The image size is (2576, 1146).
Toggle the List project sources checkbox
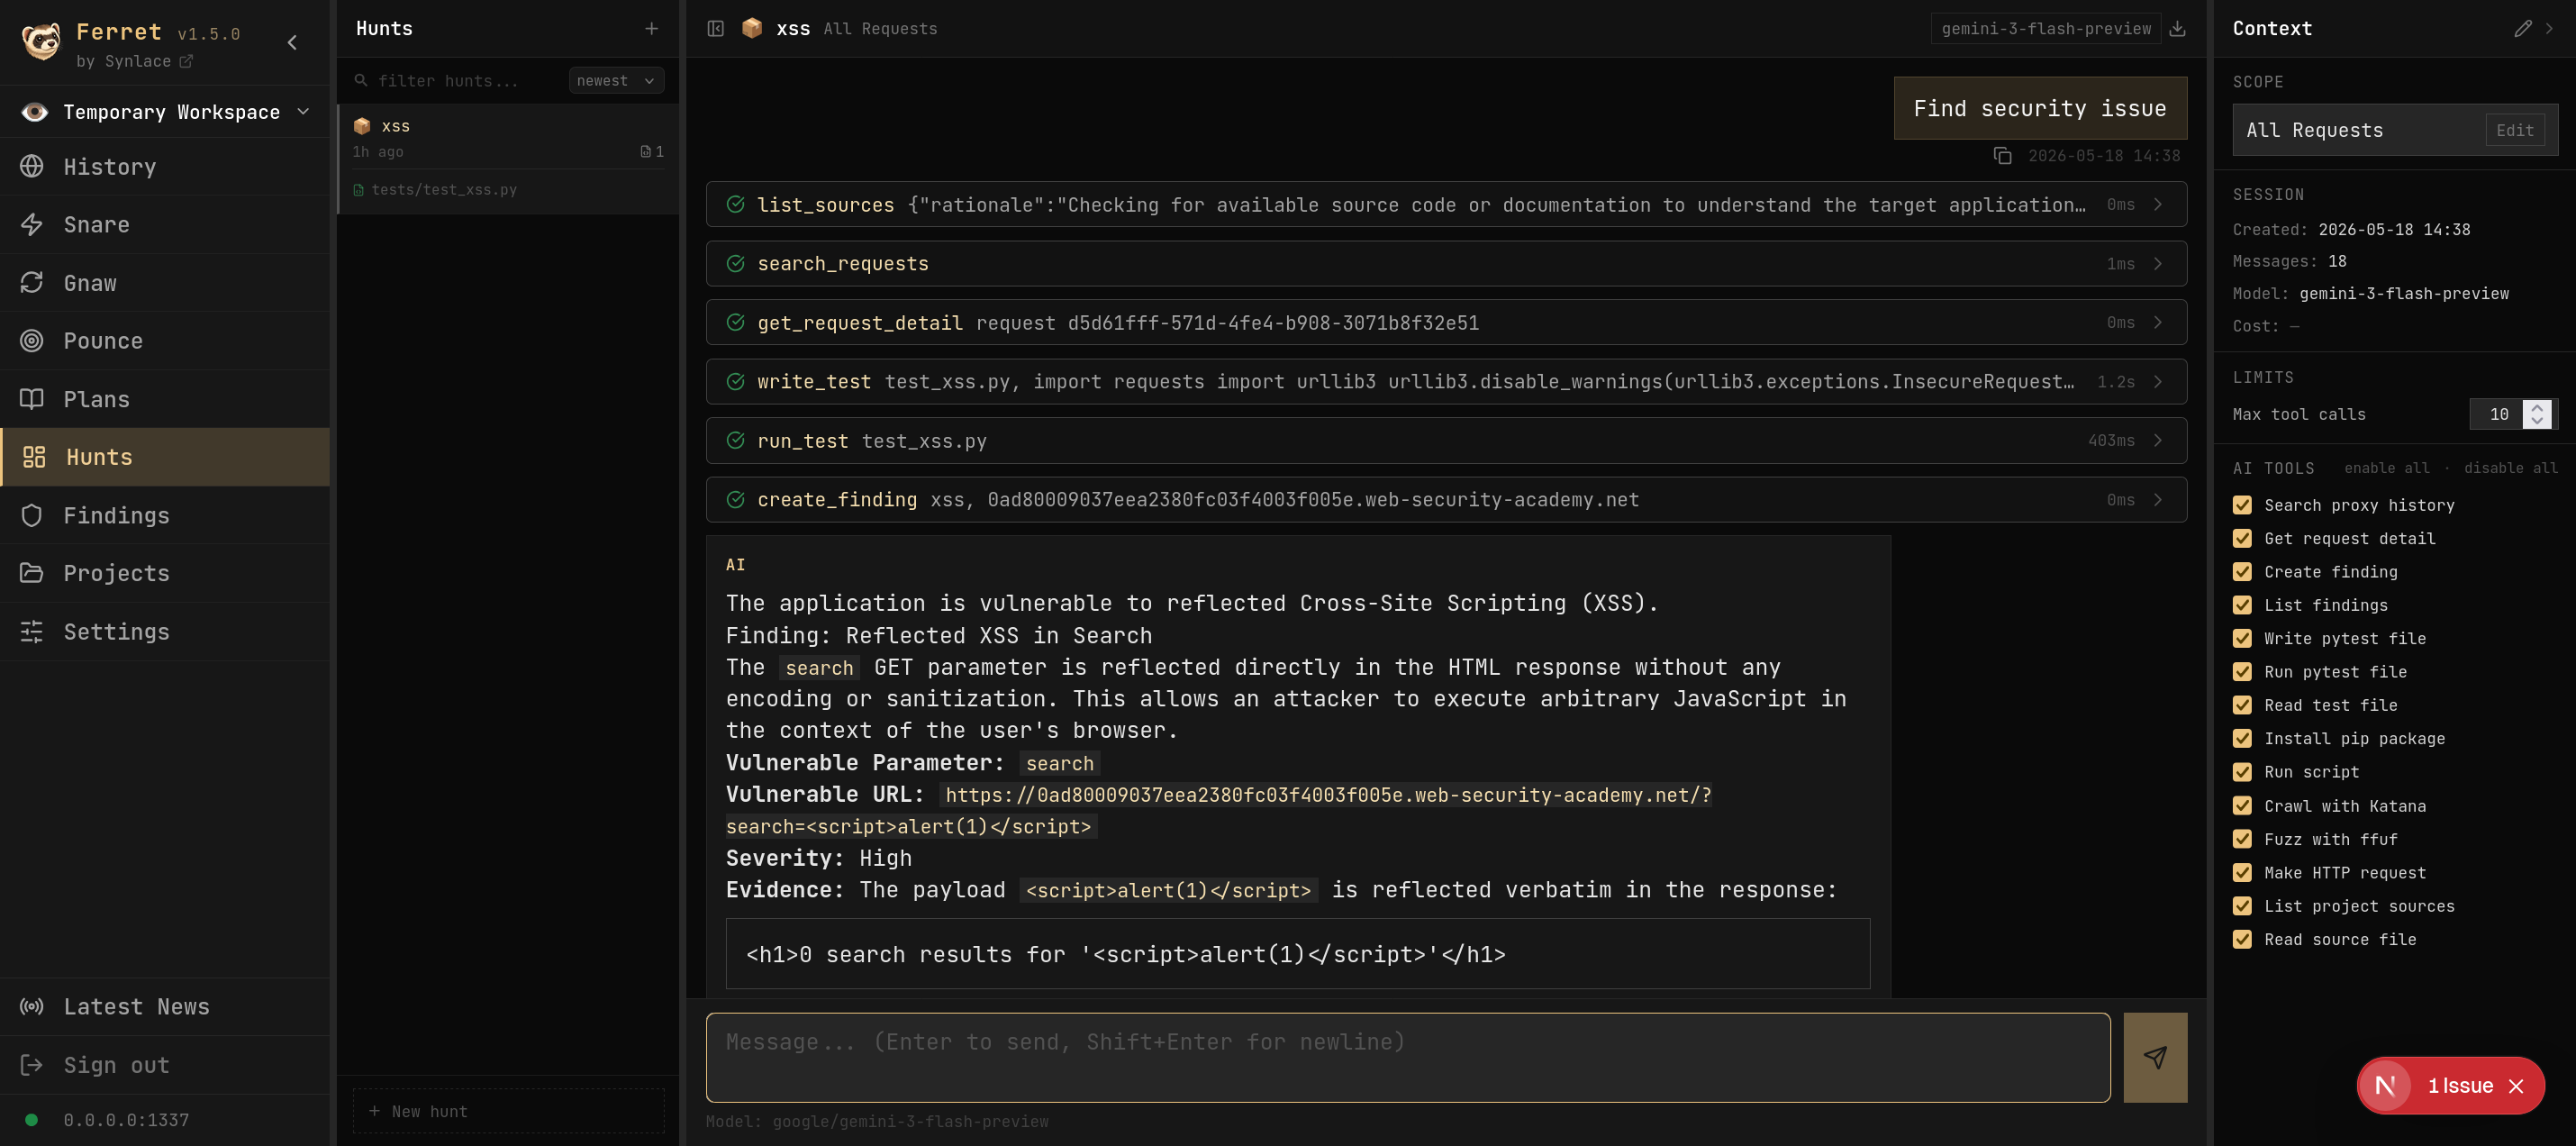tap(2242, 906)
